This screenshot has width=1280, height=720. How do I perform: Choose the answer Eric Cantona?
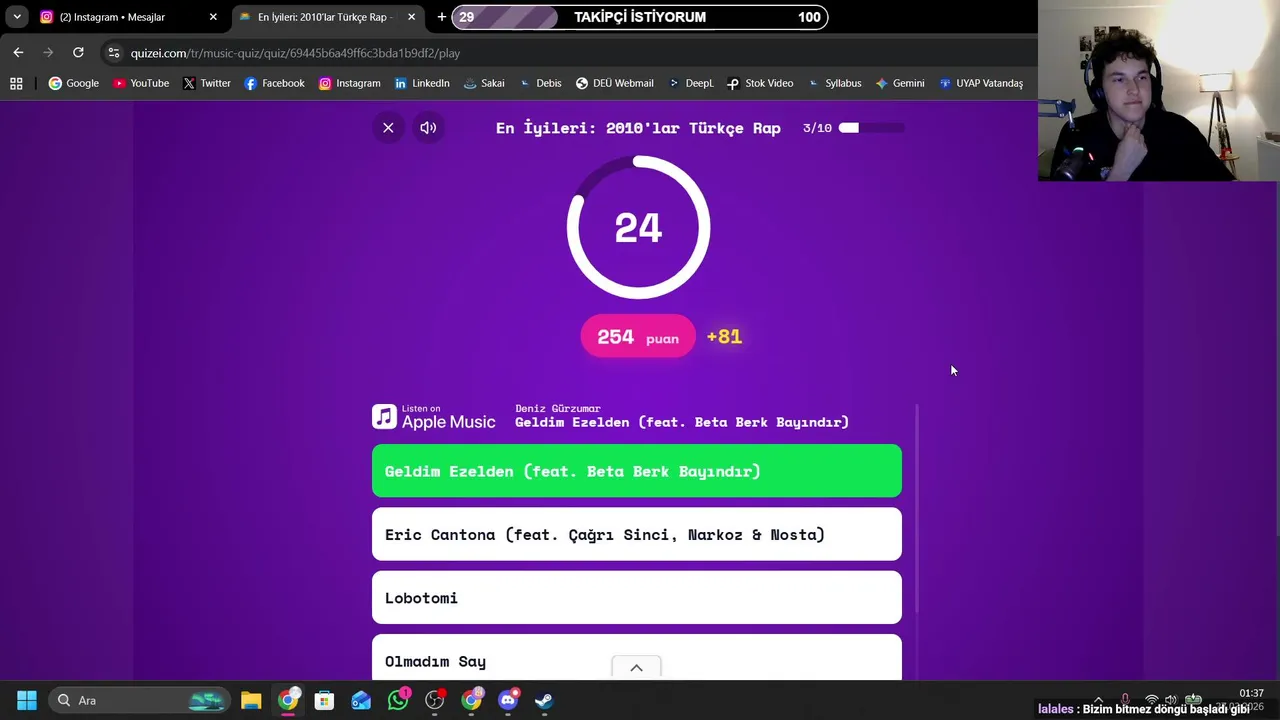pyautogui.click(x=637, y=534)
